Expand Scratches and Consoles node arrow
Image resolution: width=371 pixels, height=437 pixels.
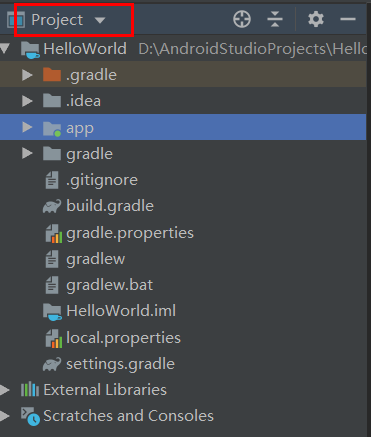point(4,416)
